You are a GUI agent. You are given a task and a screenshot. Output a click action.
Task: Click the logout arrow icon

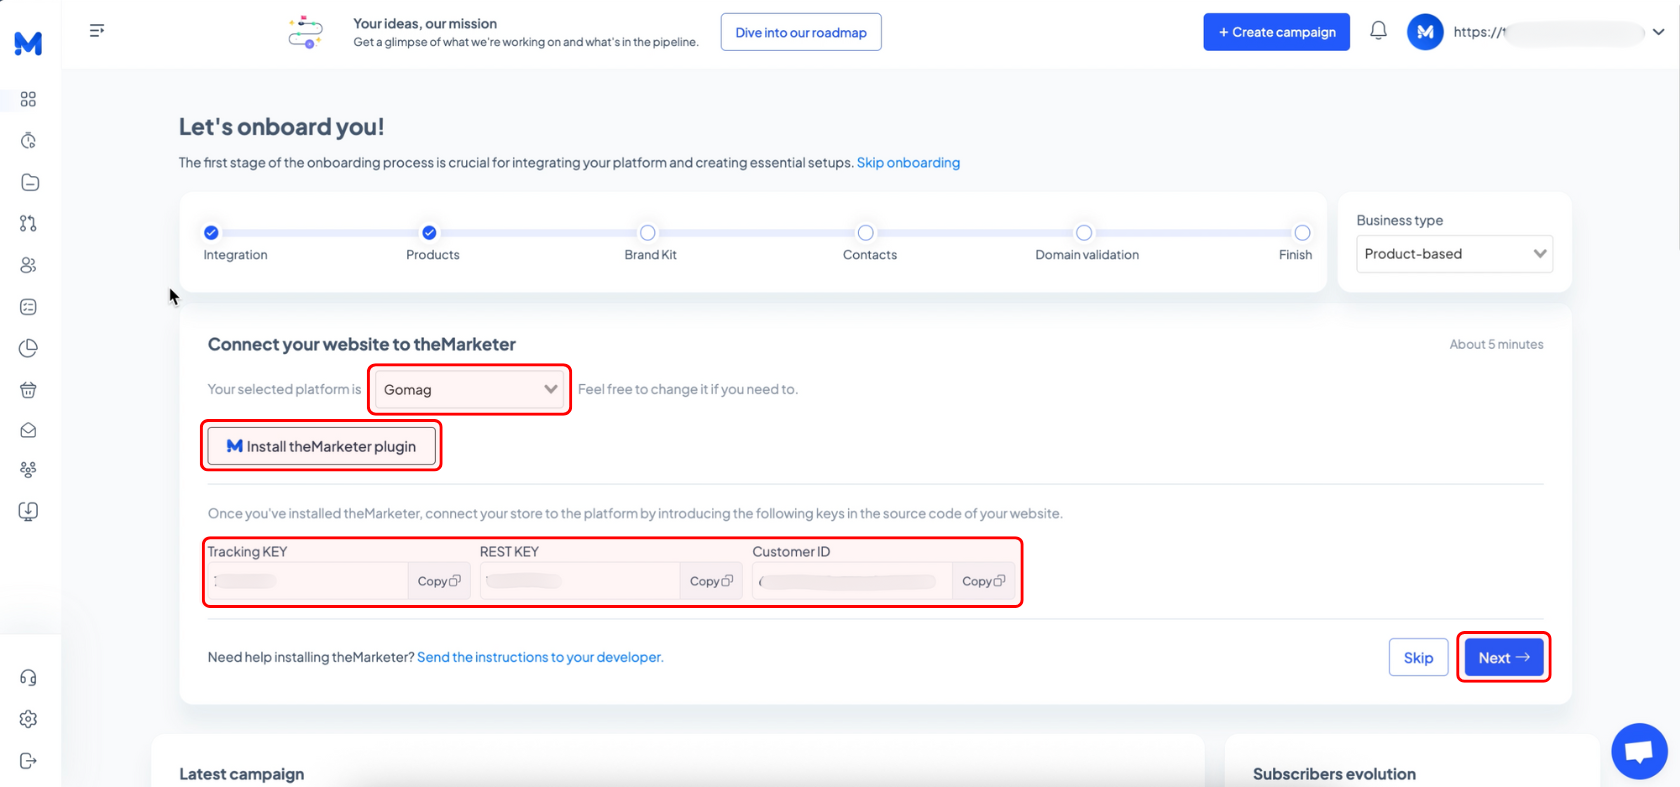point(28,761)
